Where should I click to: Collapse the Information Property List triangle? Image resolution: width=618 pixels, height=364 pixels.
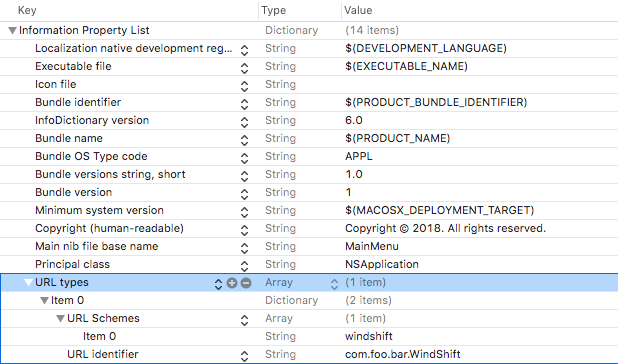click(x=13, y=30)
